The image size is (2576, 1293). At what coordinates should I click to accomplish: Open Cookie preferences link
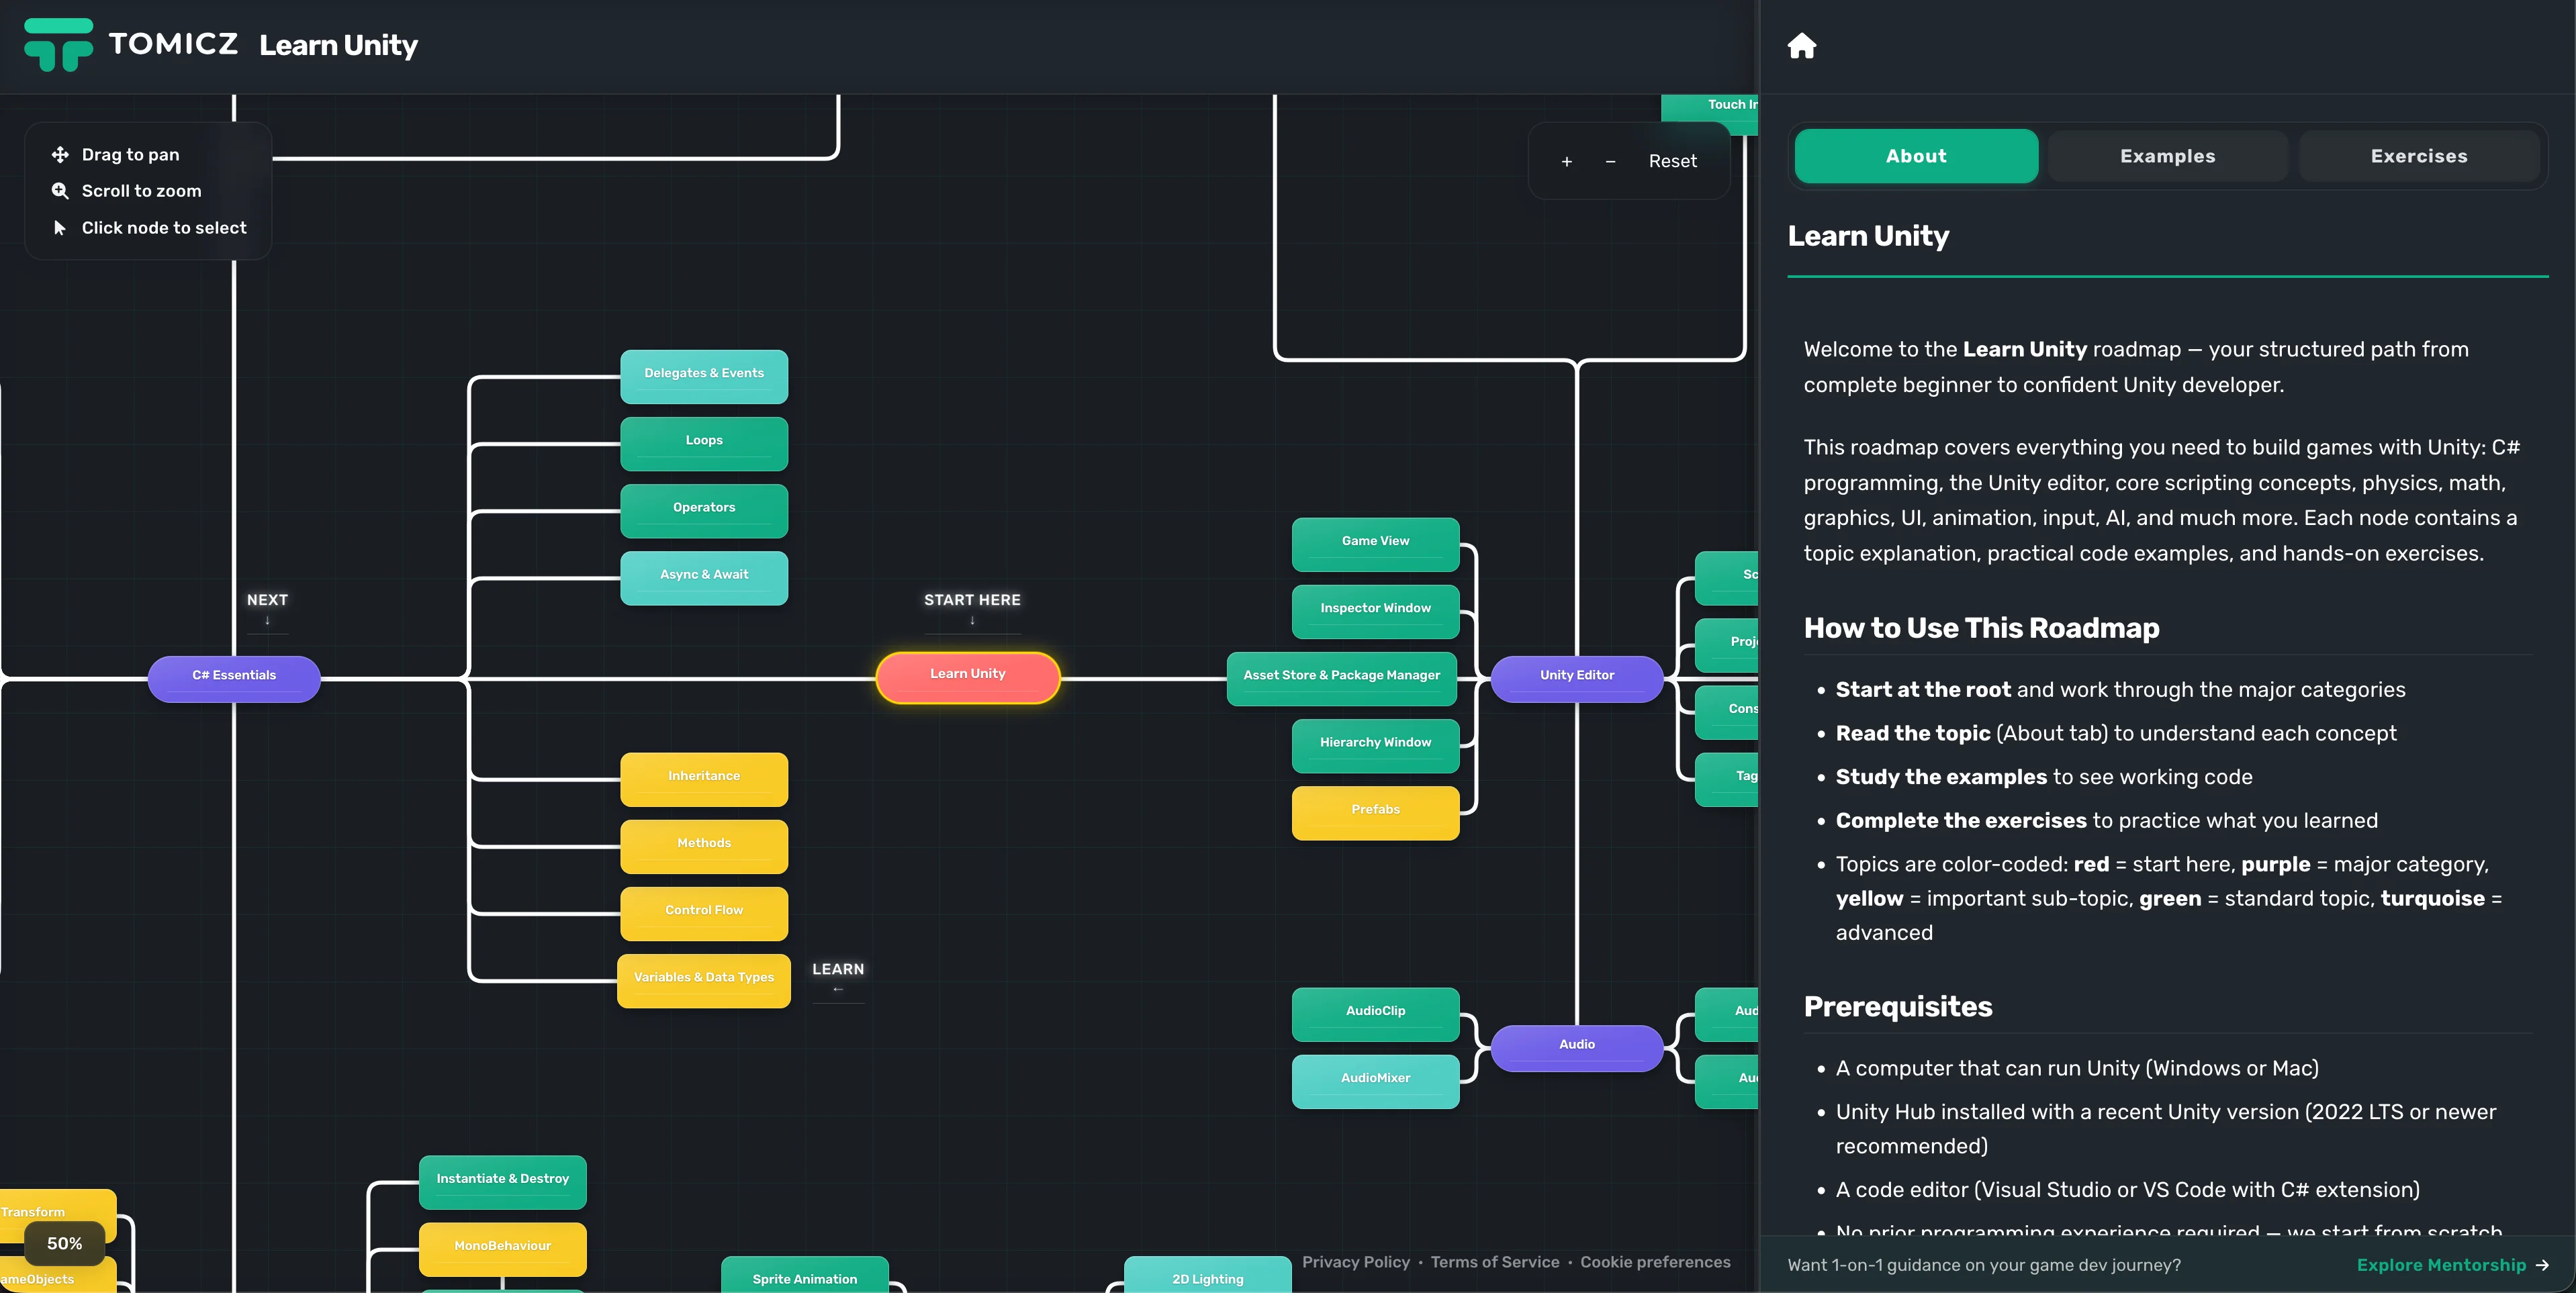(1654, 1262)
